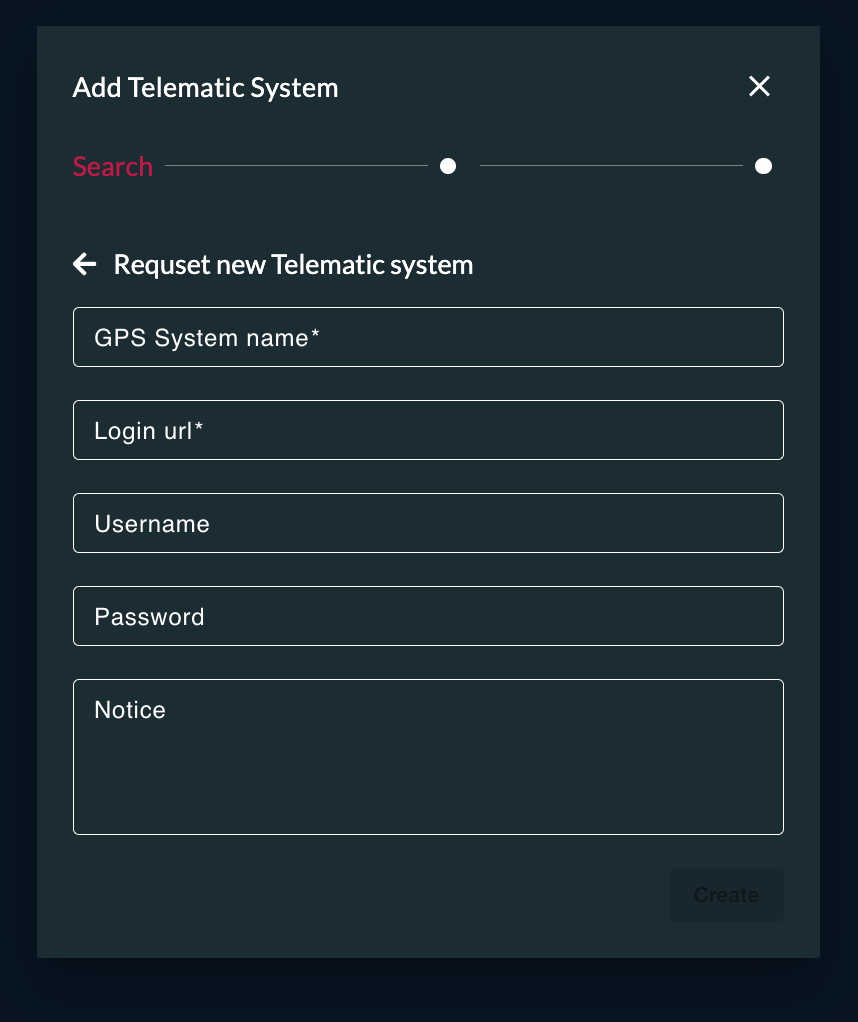The image size is (858, 1022).
Task: Select the Search step label
Action: (x=112, y=166)
